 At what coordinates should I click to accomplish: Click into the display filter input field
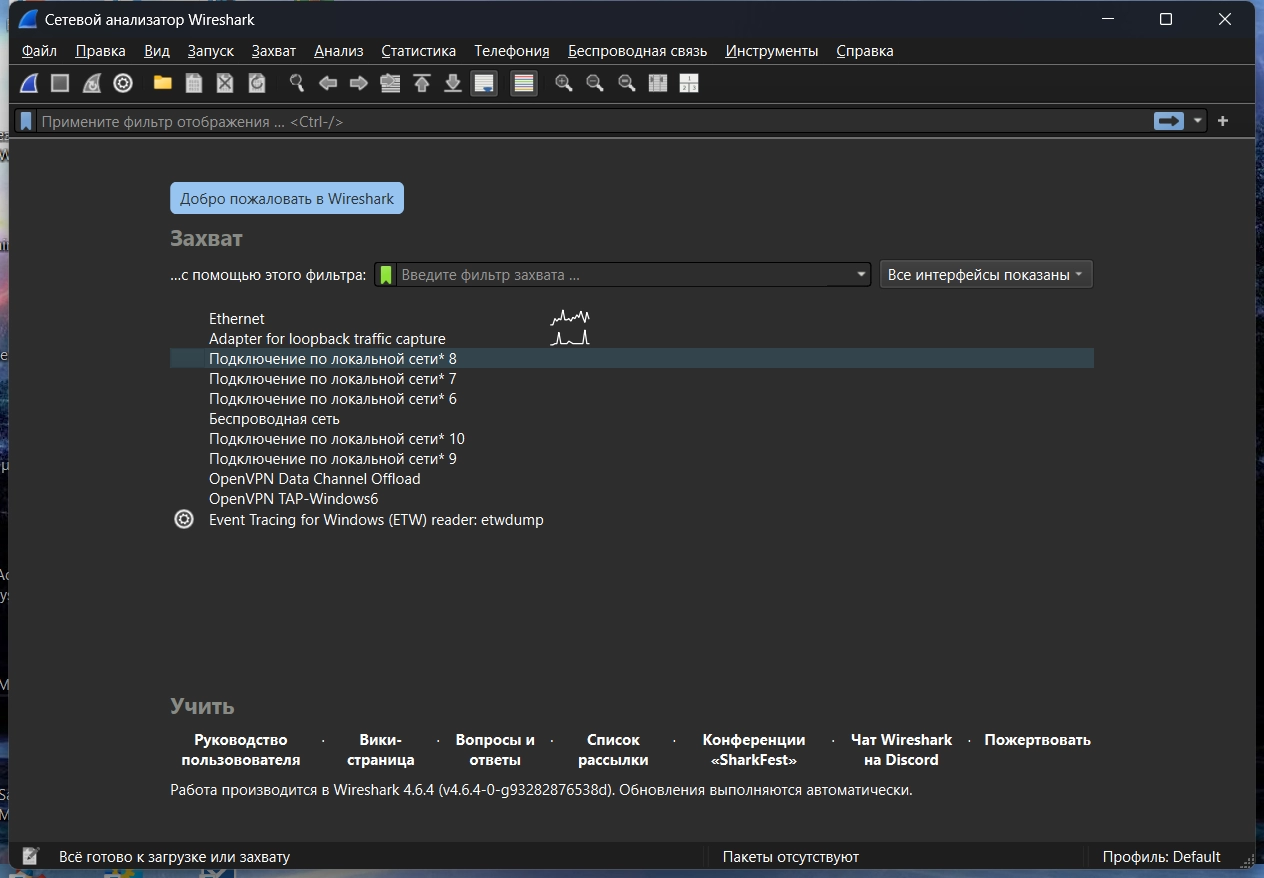pos(590,121)
